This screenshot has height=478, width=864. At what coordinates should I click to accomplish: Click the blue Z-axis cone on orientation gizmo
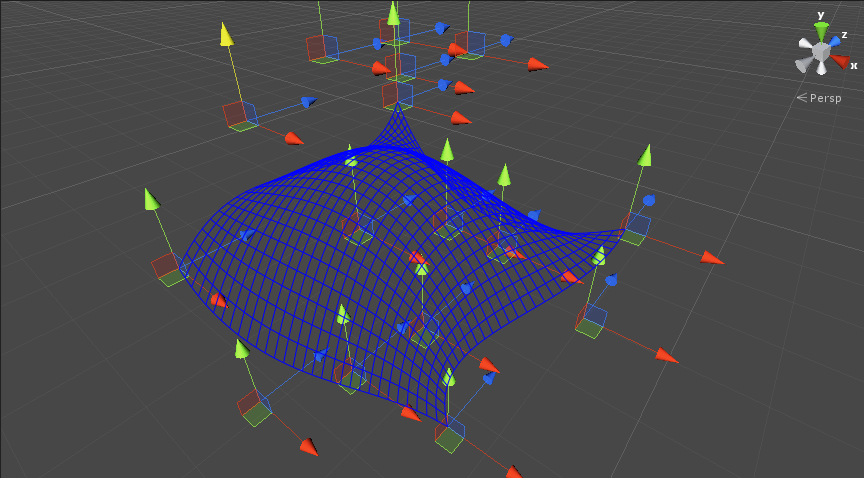coord(835,40)
